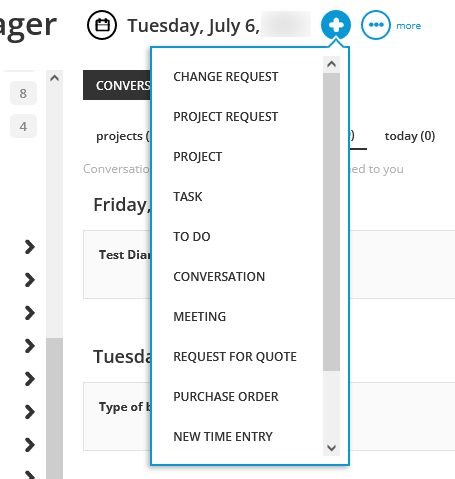Viewport: 455px width, 479px height.
Task: Choose NEW TIME ENTRY option
Action: tap(223, 437)
